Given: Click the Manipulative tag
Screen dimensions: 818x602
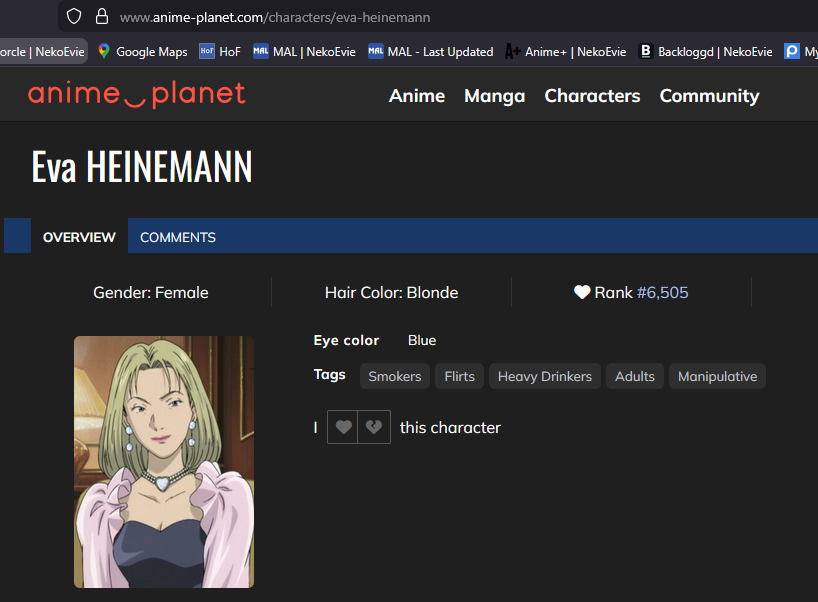Looking at the screenshot, I should point(717,376).
